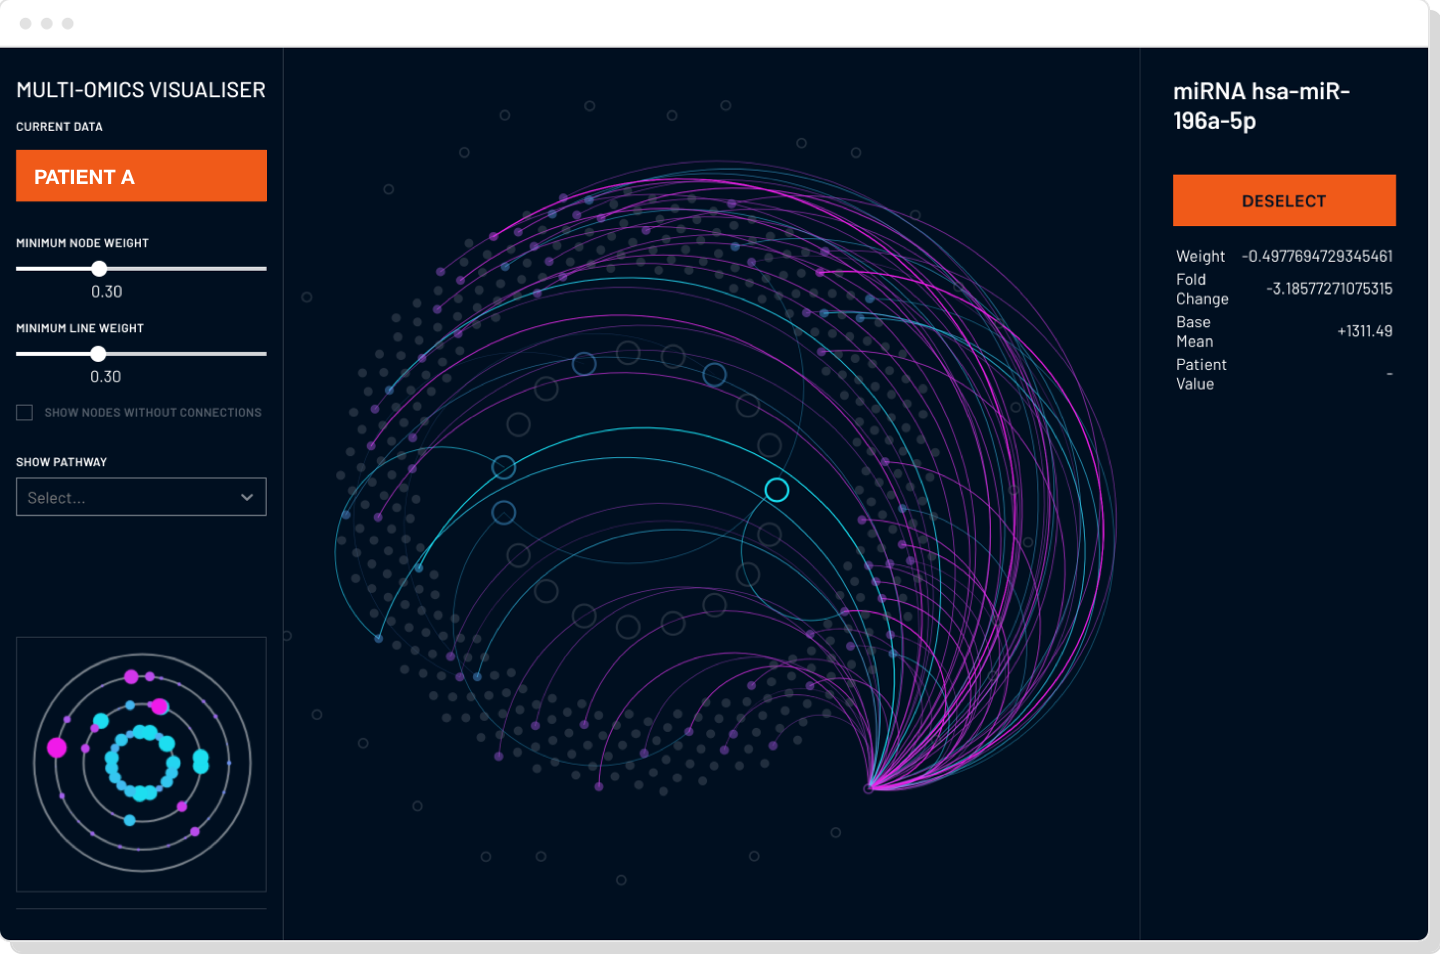The image size is (1440, 960).
Task: Click the Fold Change value -3.18577271075315
Action: [1329, 289]
